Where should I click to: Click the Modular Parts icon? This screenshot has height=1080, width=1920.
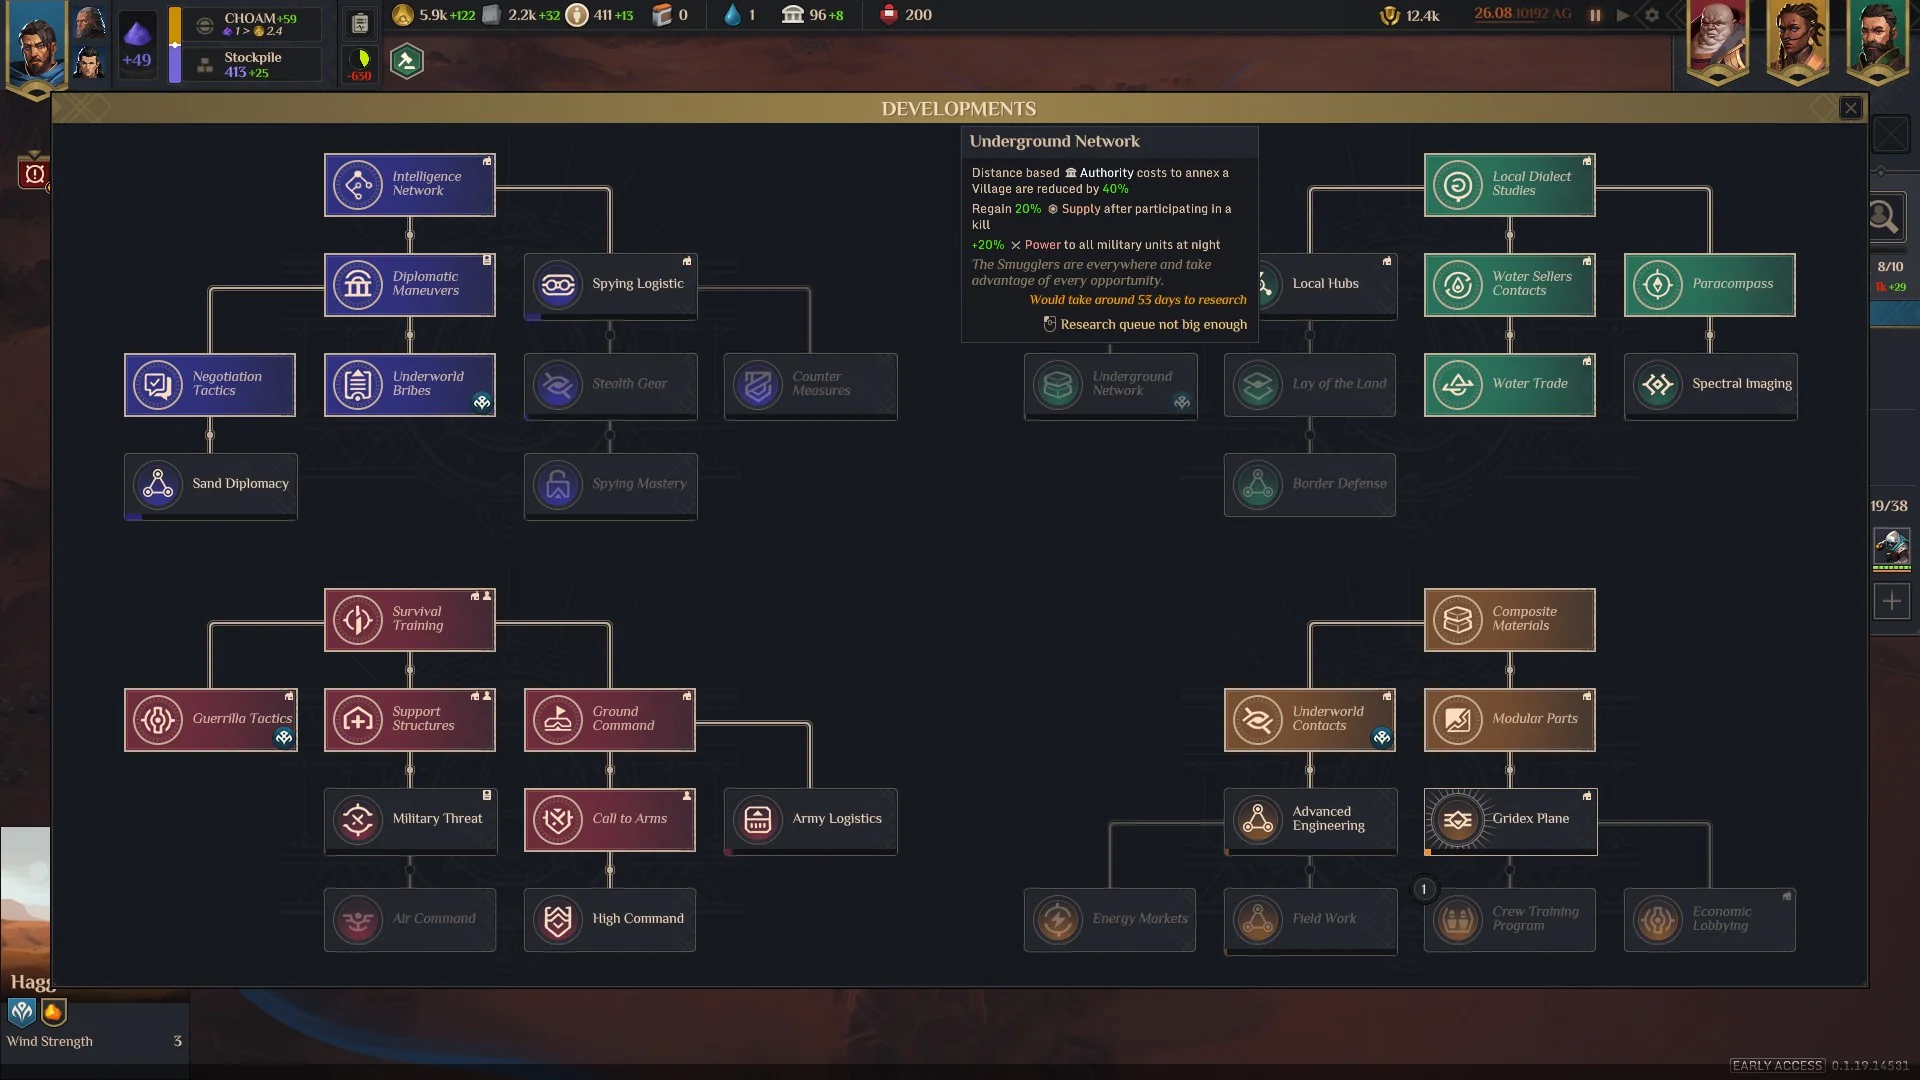pyautogui.click(x=1458, y=720)
